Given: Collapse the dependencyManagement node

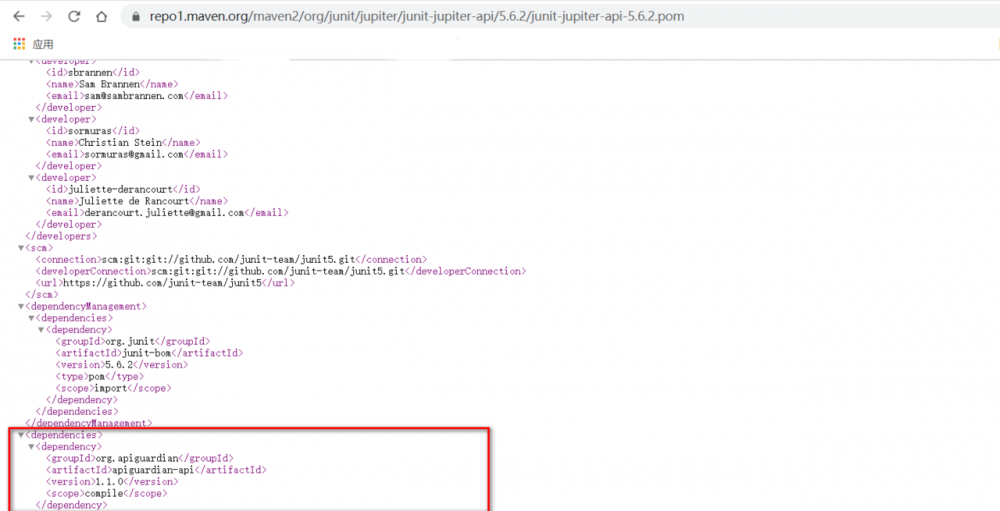Looking at the screenshot, I should pyautogui.click(x=21, y=306).
